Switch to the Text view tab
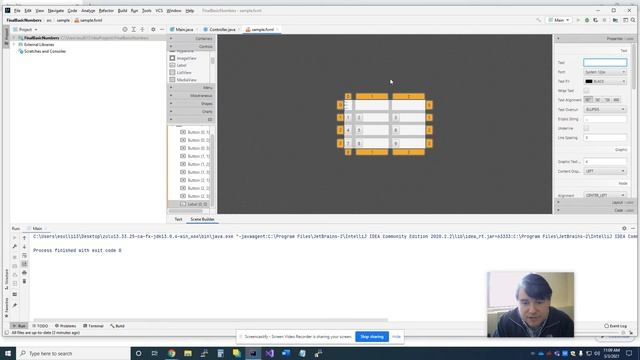The width and height of the screenshot is (640, 360). click(x=178, y=219)
